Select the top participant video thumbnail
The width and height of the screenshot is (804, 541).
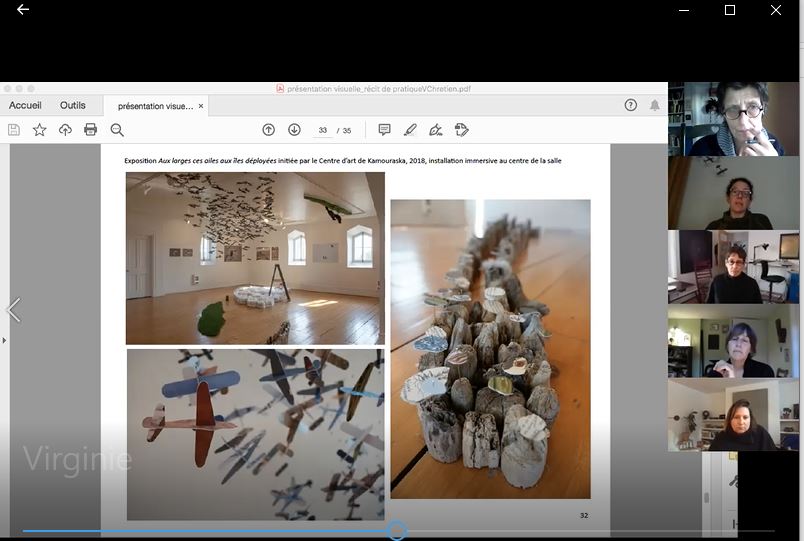click(733, 119)
